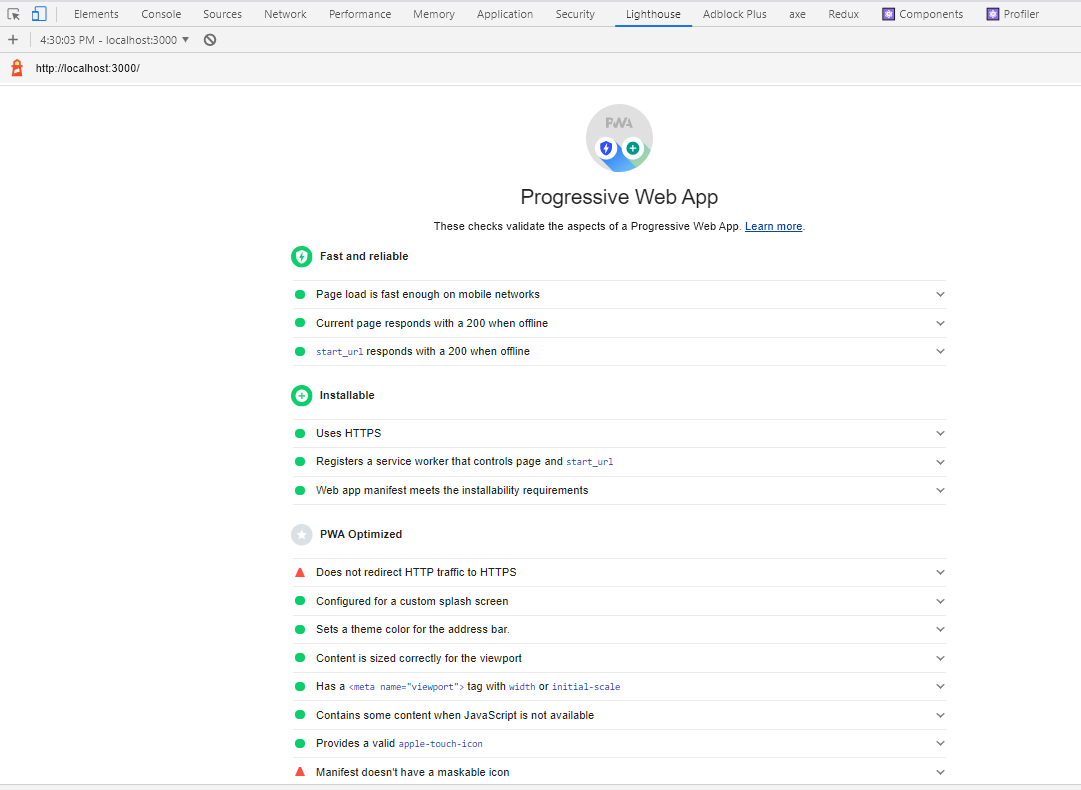
Task: Open the Redux tab
Action: (x=843, y=14)
